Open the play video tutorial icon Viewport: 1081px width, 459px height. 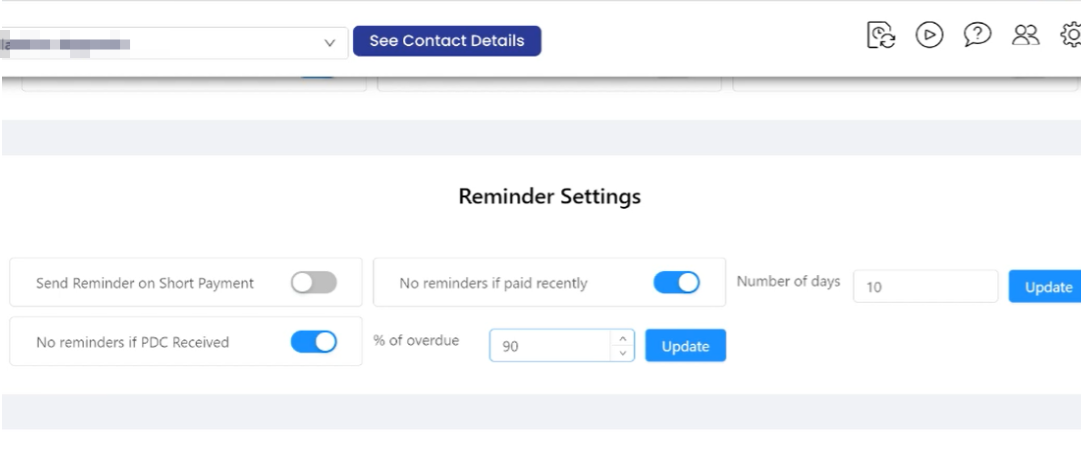[929, 34]
